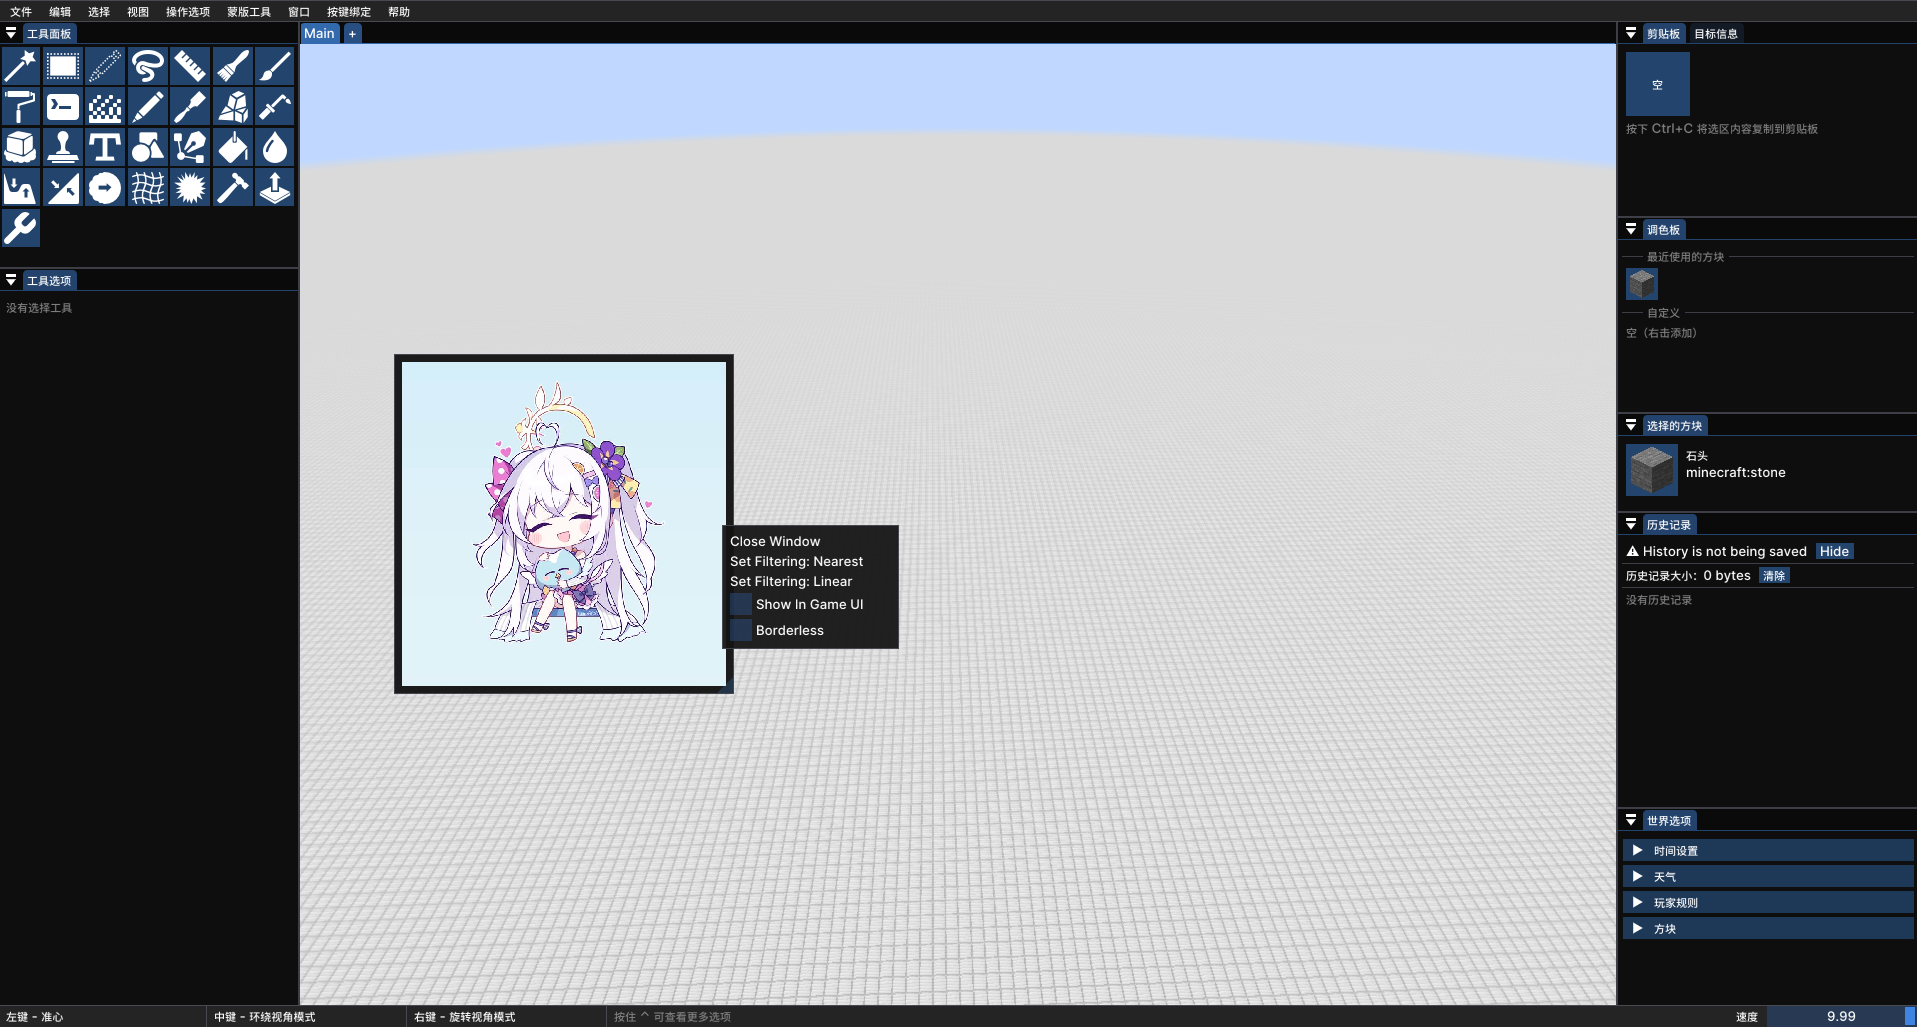Select the Magic Wand selection tool
The image size is (1917, 1027).
(20, 66)
